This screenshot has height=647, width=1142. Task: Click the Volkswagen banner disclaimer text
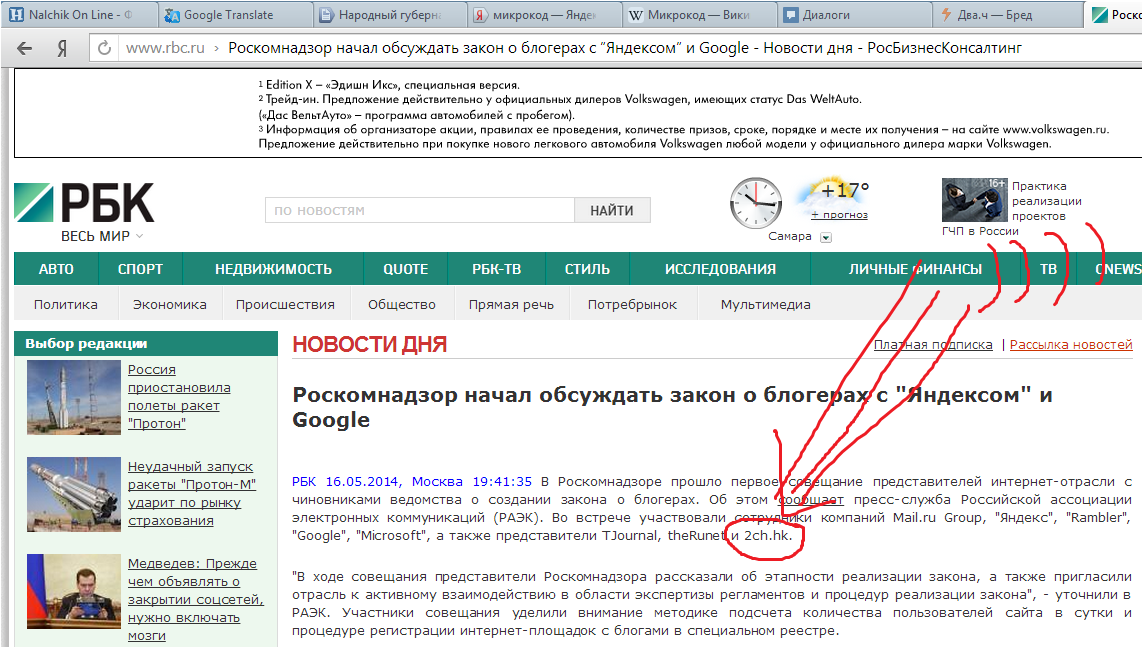pos(683,114)
